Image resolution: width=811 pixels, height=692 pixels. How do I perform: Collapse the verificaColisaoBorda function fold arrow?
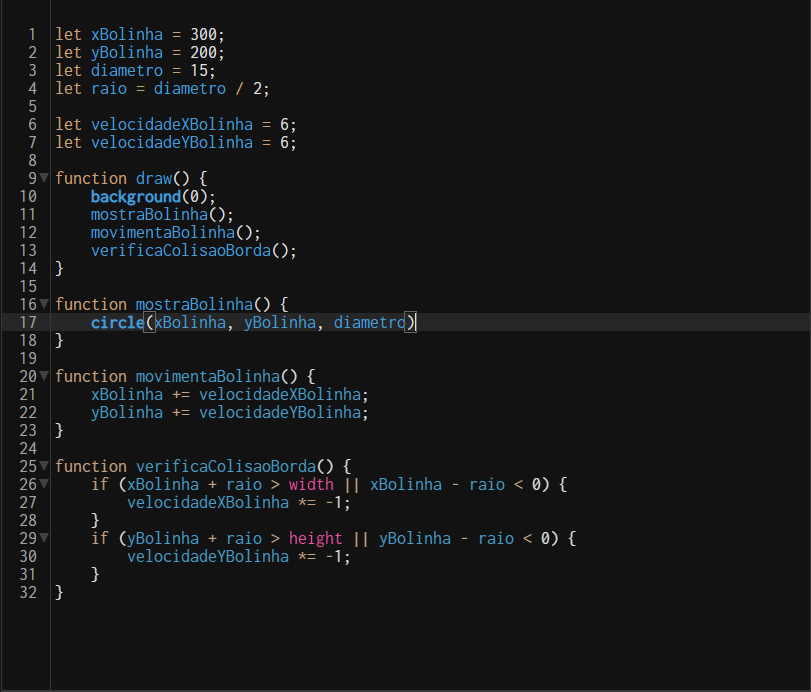pyautogui.click(x=44, y=465)
